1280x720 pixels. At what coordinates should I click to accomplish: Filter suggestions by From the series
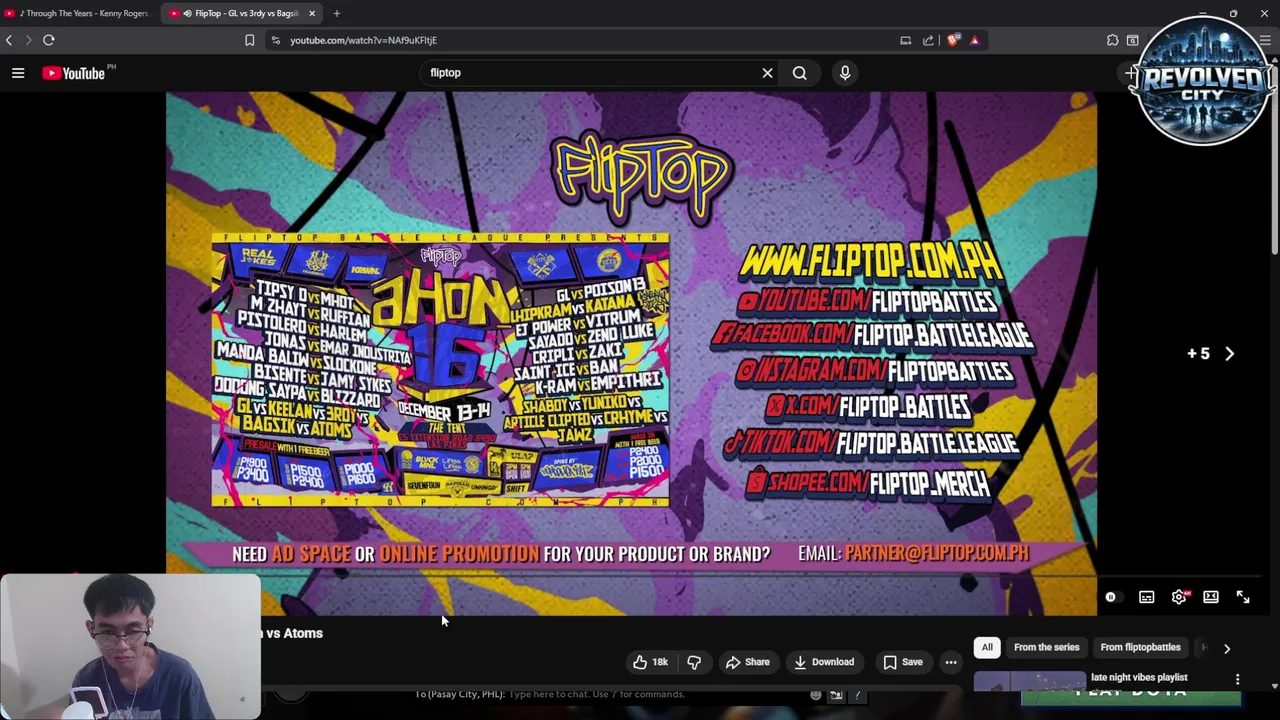click(x=1047, y=648)
